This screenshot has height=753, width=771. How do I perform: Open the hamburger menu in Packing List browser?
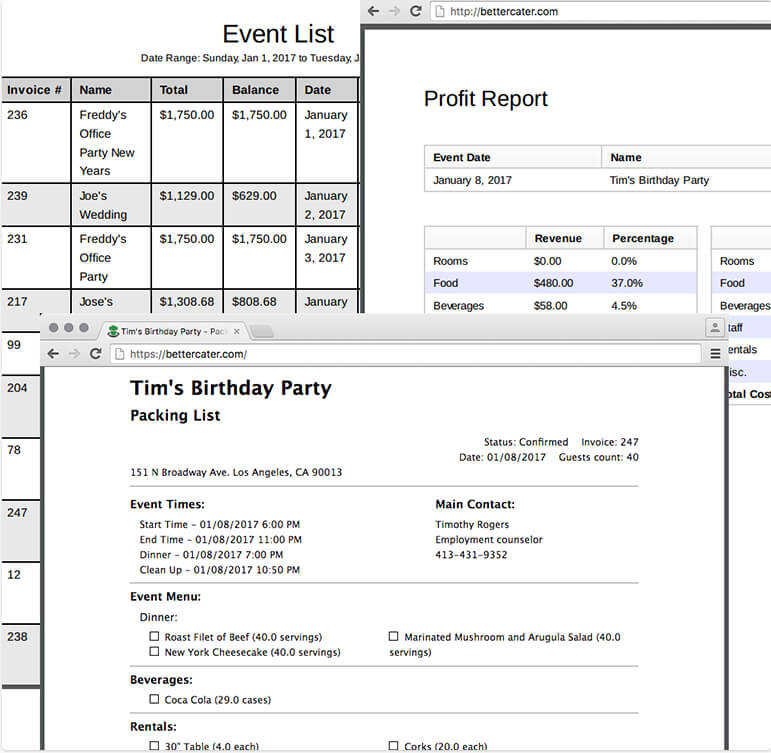click(715, 354)
